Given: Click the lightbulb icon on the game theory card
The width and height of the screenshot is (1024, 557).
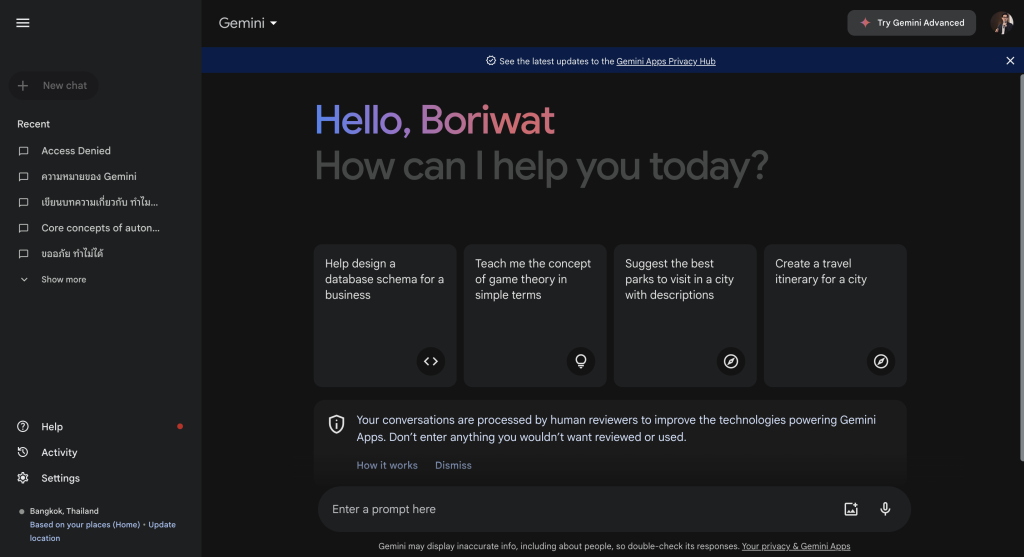Looking at the screenshot, I should click(581, 361).
